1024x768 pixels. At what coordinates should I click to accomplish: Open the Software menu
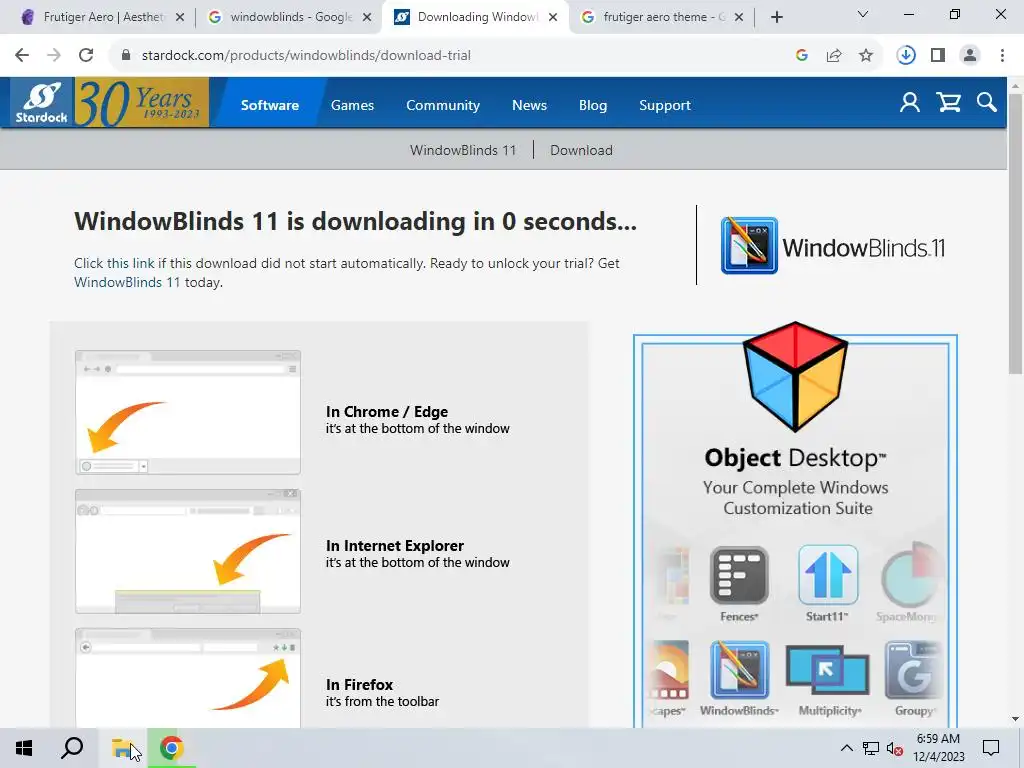click(x=270, y=105)
